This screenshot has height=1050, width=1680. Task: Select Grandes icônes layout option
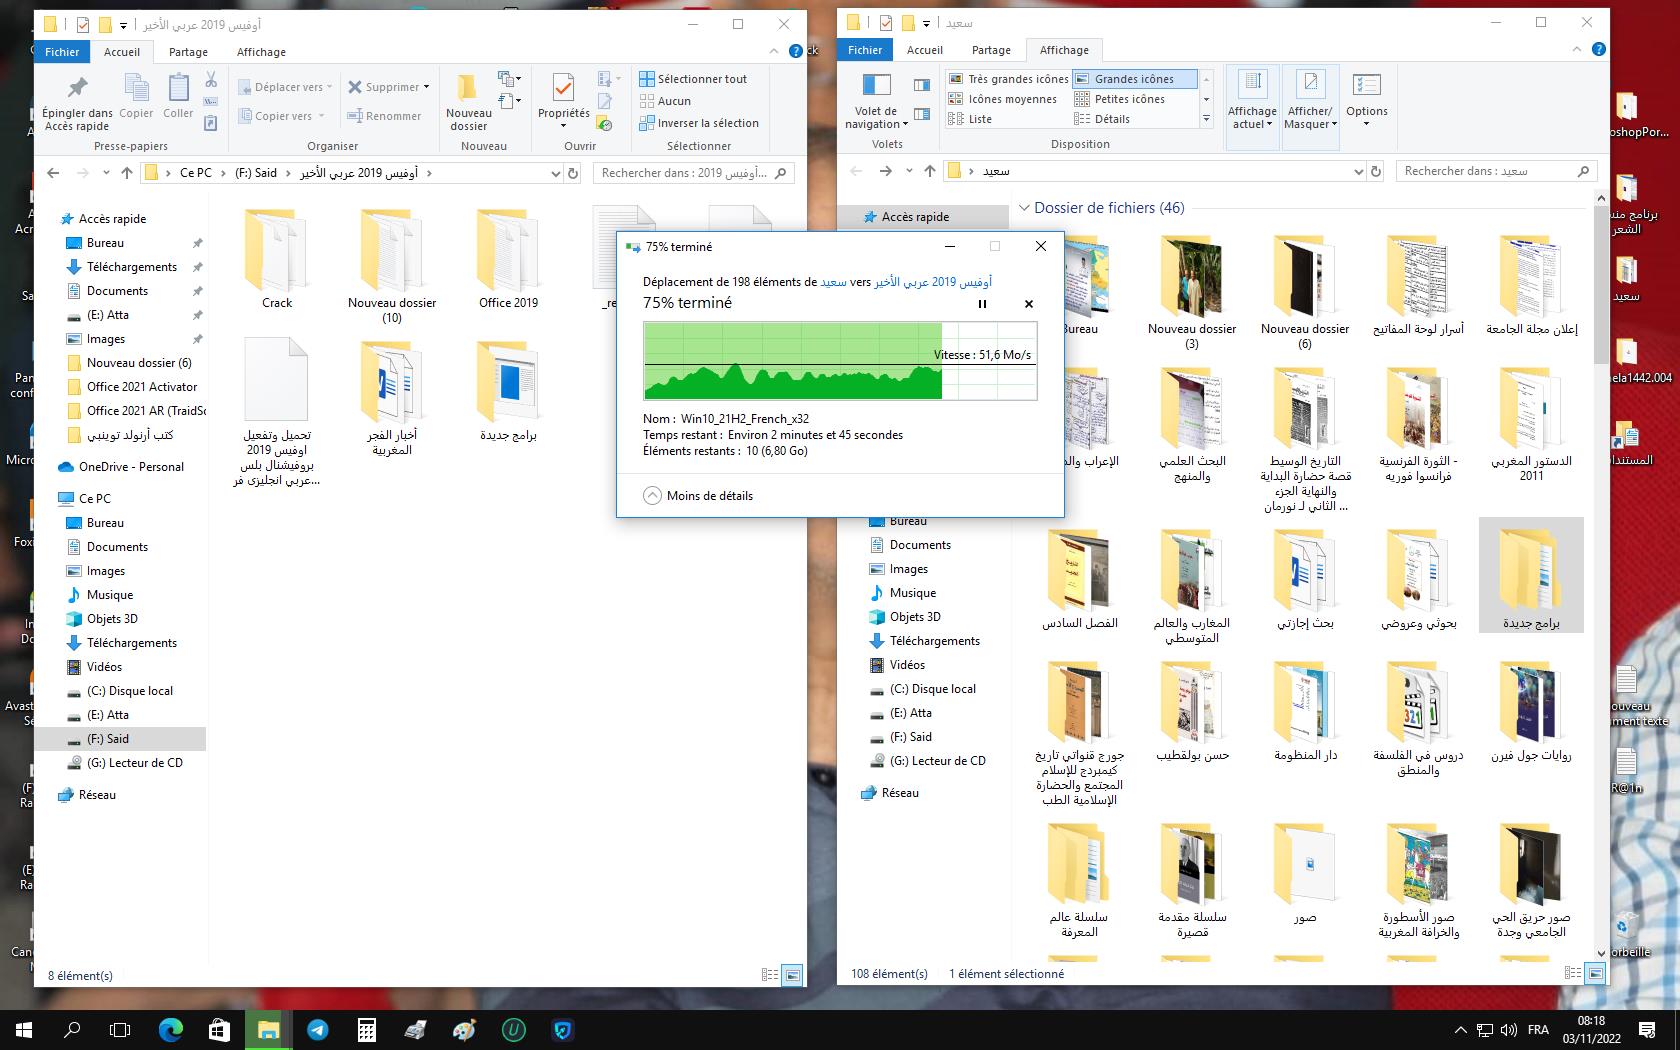tap(1133, 79)
